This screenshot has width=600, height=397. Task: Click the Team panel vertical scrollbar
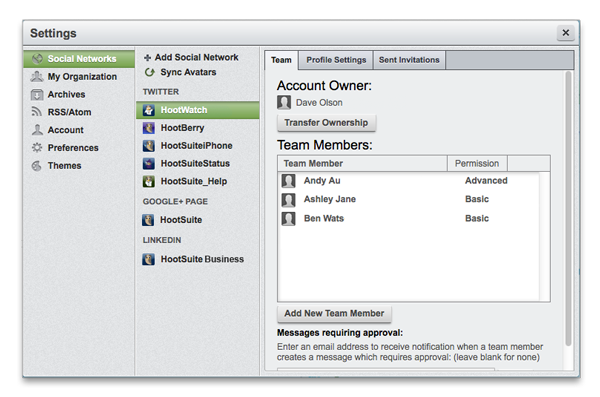[x=569, y=209]
